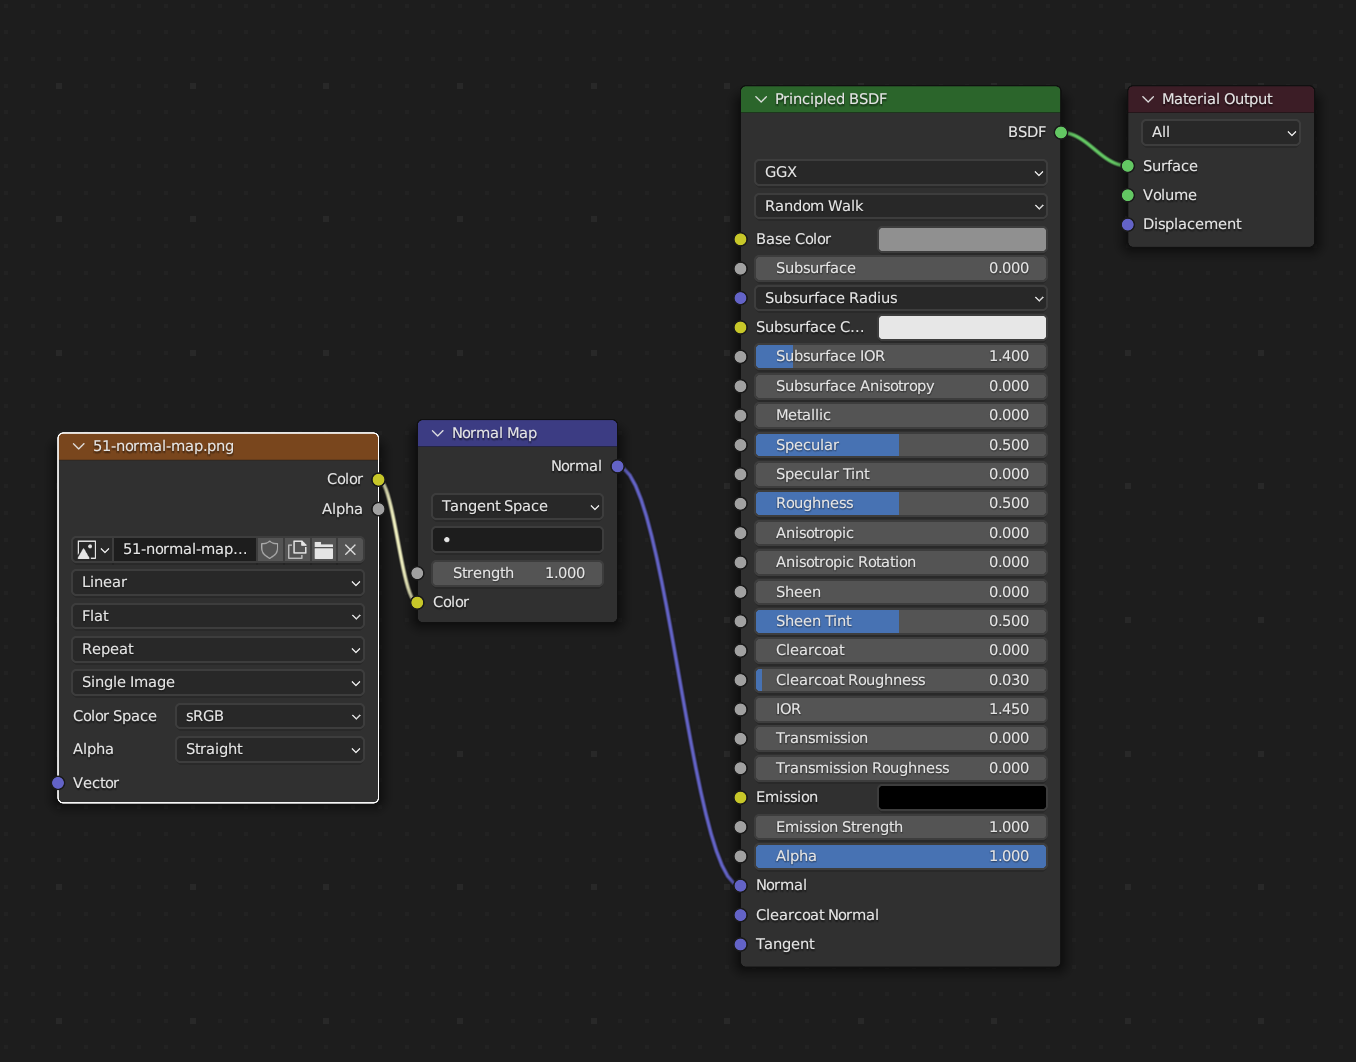Click the Emission black color swatch
Viewport: 1356px width, 1062px height.
[962, 798]
